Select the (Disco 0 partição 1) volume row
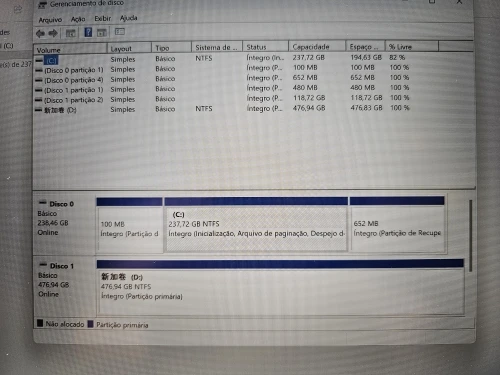The height and width of the screenshot is (375, 500). (222, 69)
